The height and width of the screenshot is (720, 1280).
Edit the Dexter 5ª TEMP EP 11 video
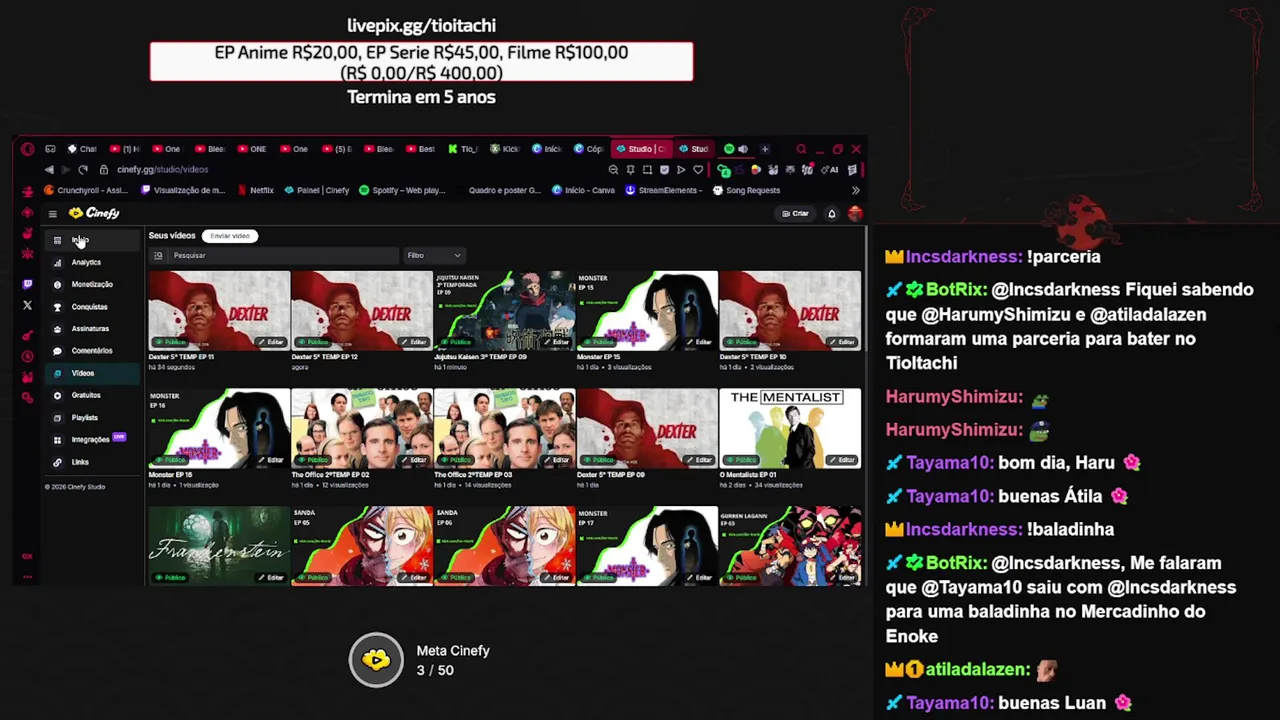coord(271,342)
